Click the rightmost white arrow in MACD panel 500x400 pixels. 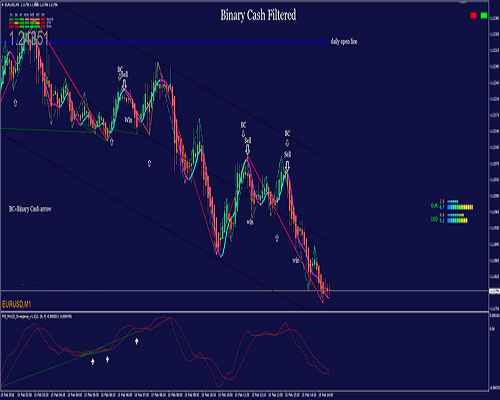136,341
